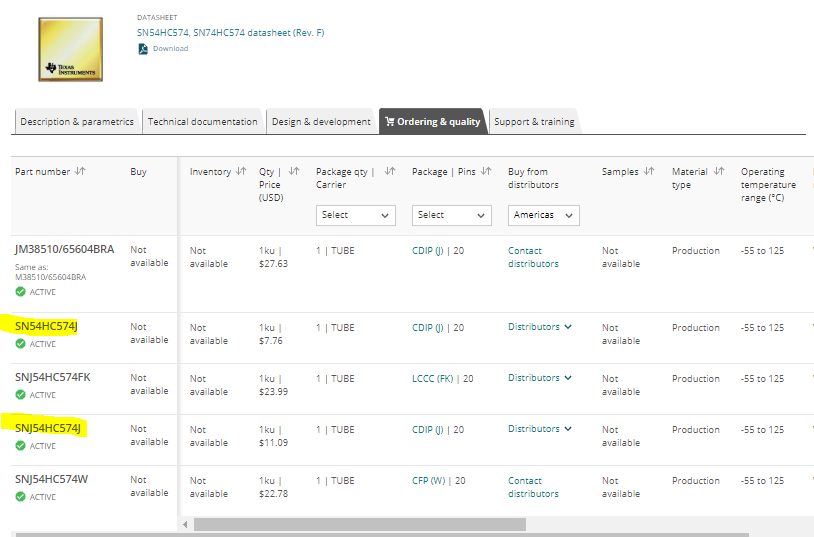Click price 1ku | $11.09
Image resolution: width=814 pixels, height=537 pixels.
click(273, 436)
